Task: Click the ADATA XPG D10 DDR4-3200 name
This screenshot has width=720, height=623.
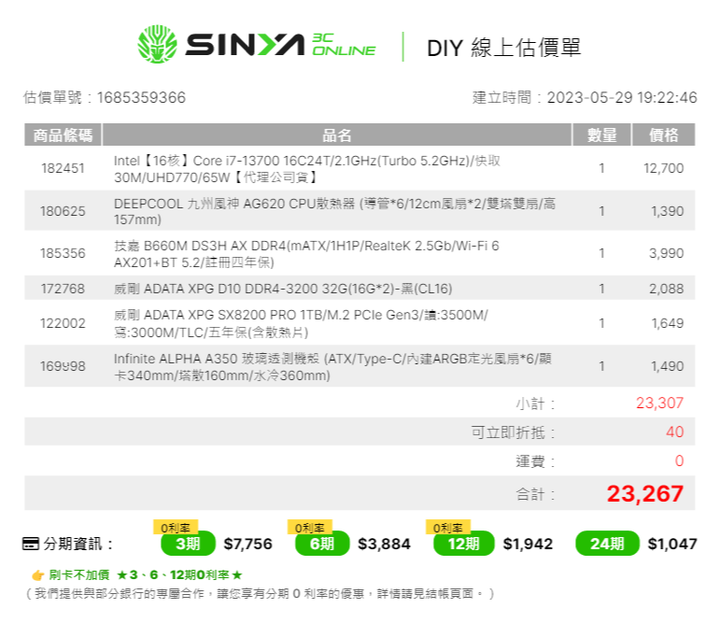Action: click(x=283, y=289)
